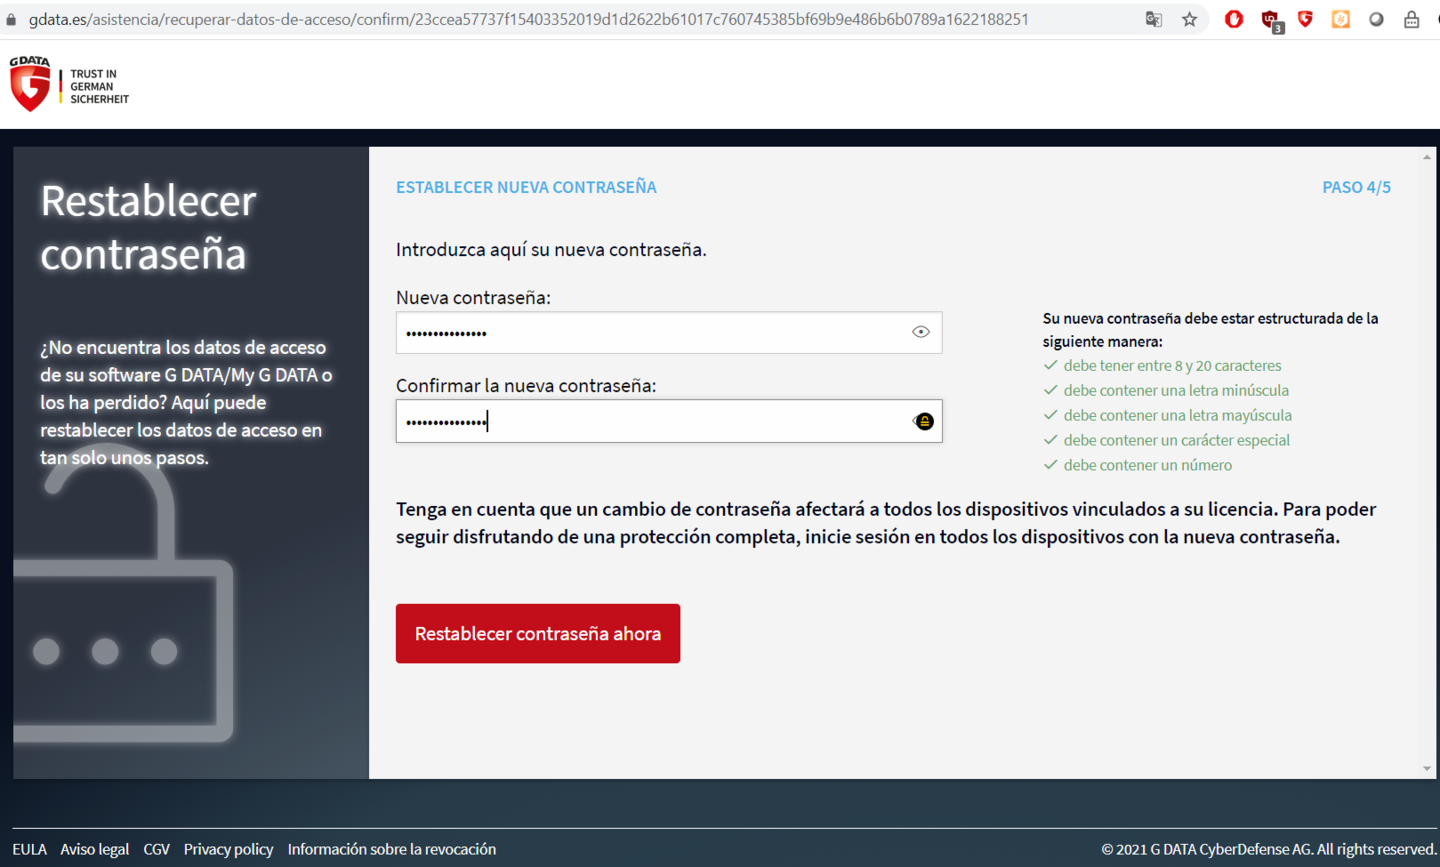The image size is (1440, 867).
Task: Focus the Confirmar la nueva contraseña field
Action: click(650, 421)
